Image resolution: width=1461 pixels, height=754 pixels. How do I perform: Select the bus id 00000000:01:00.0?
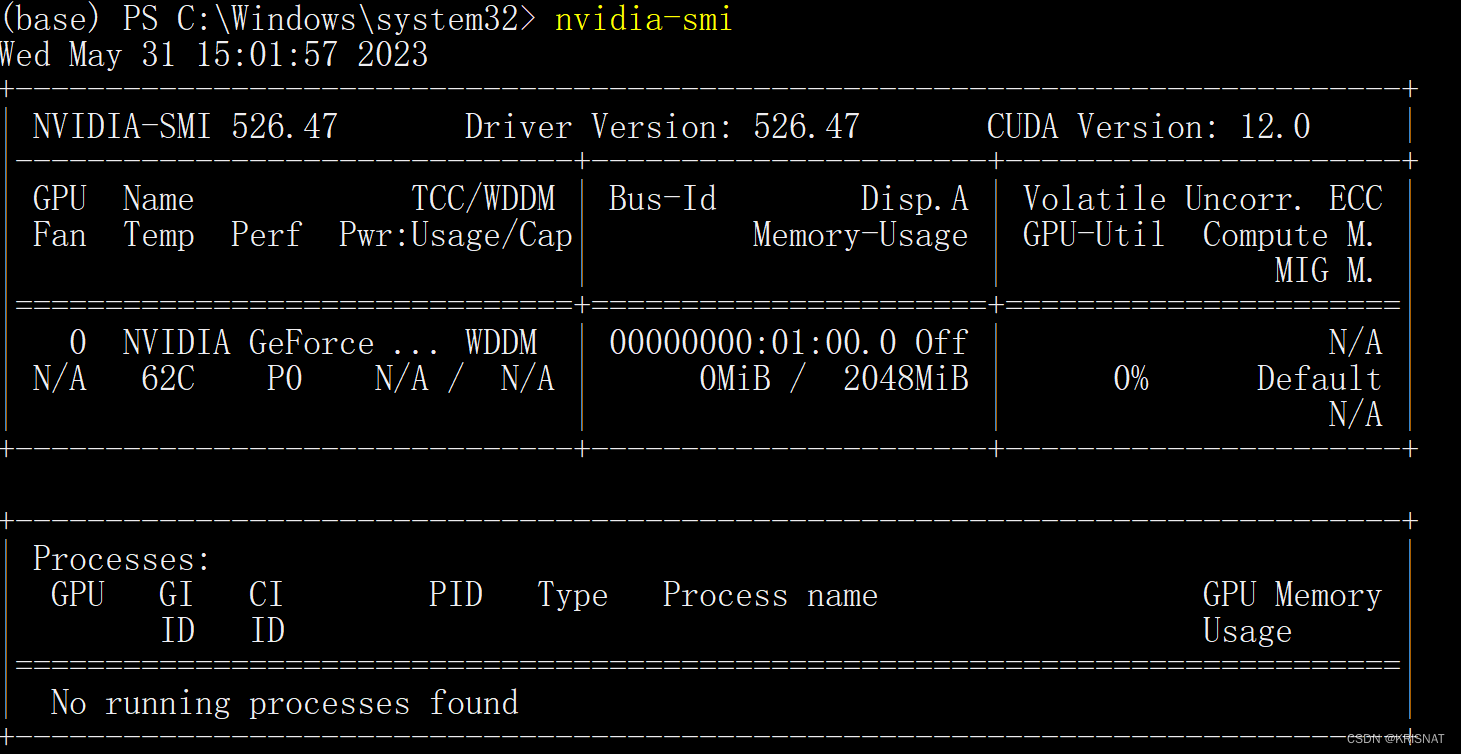(x=752, y=343)
